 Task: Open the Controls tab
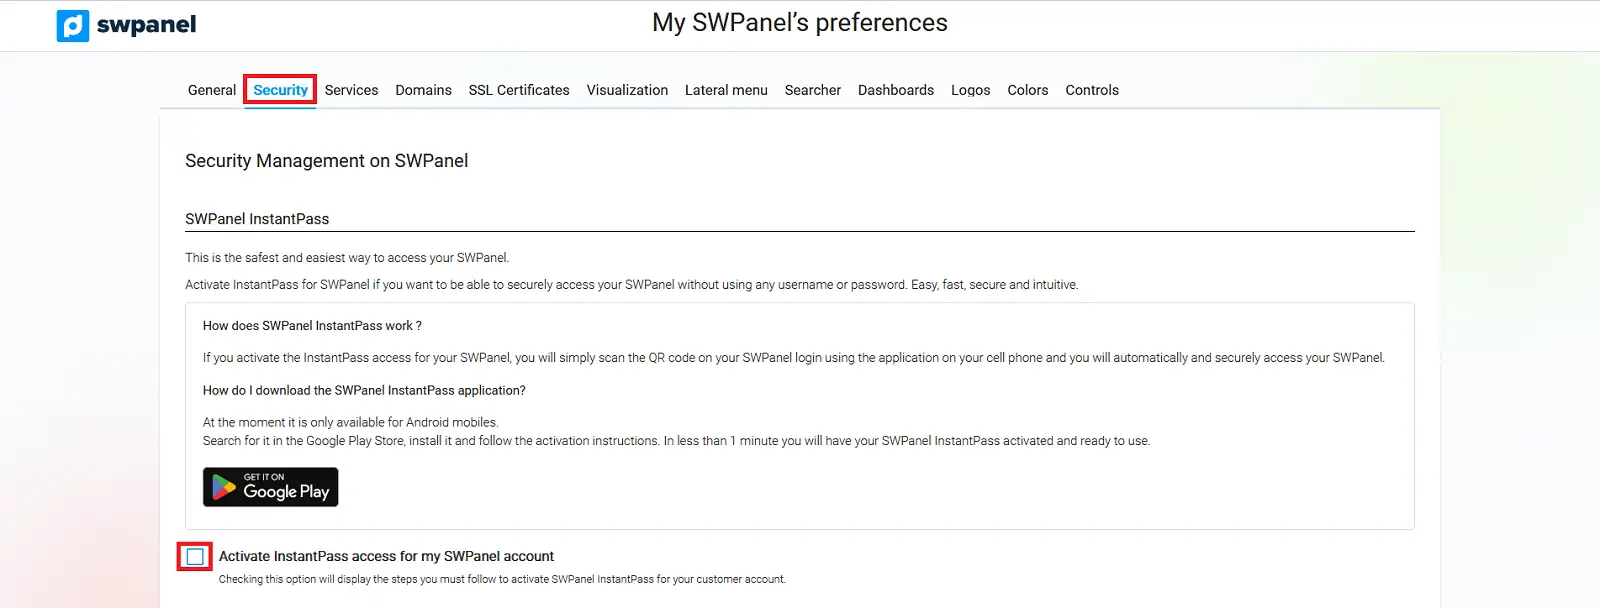click(1092, 90)
